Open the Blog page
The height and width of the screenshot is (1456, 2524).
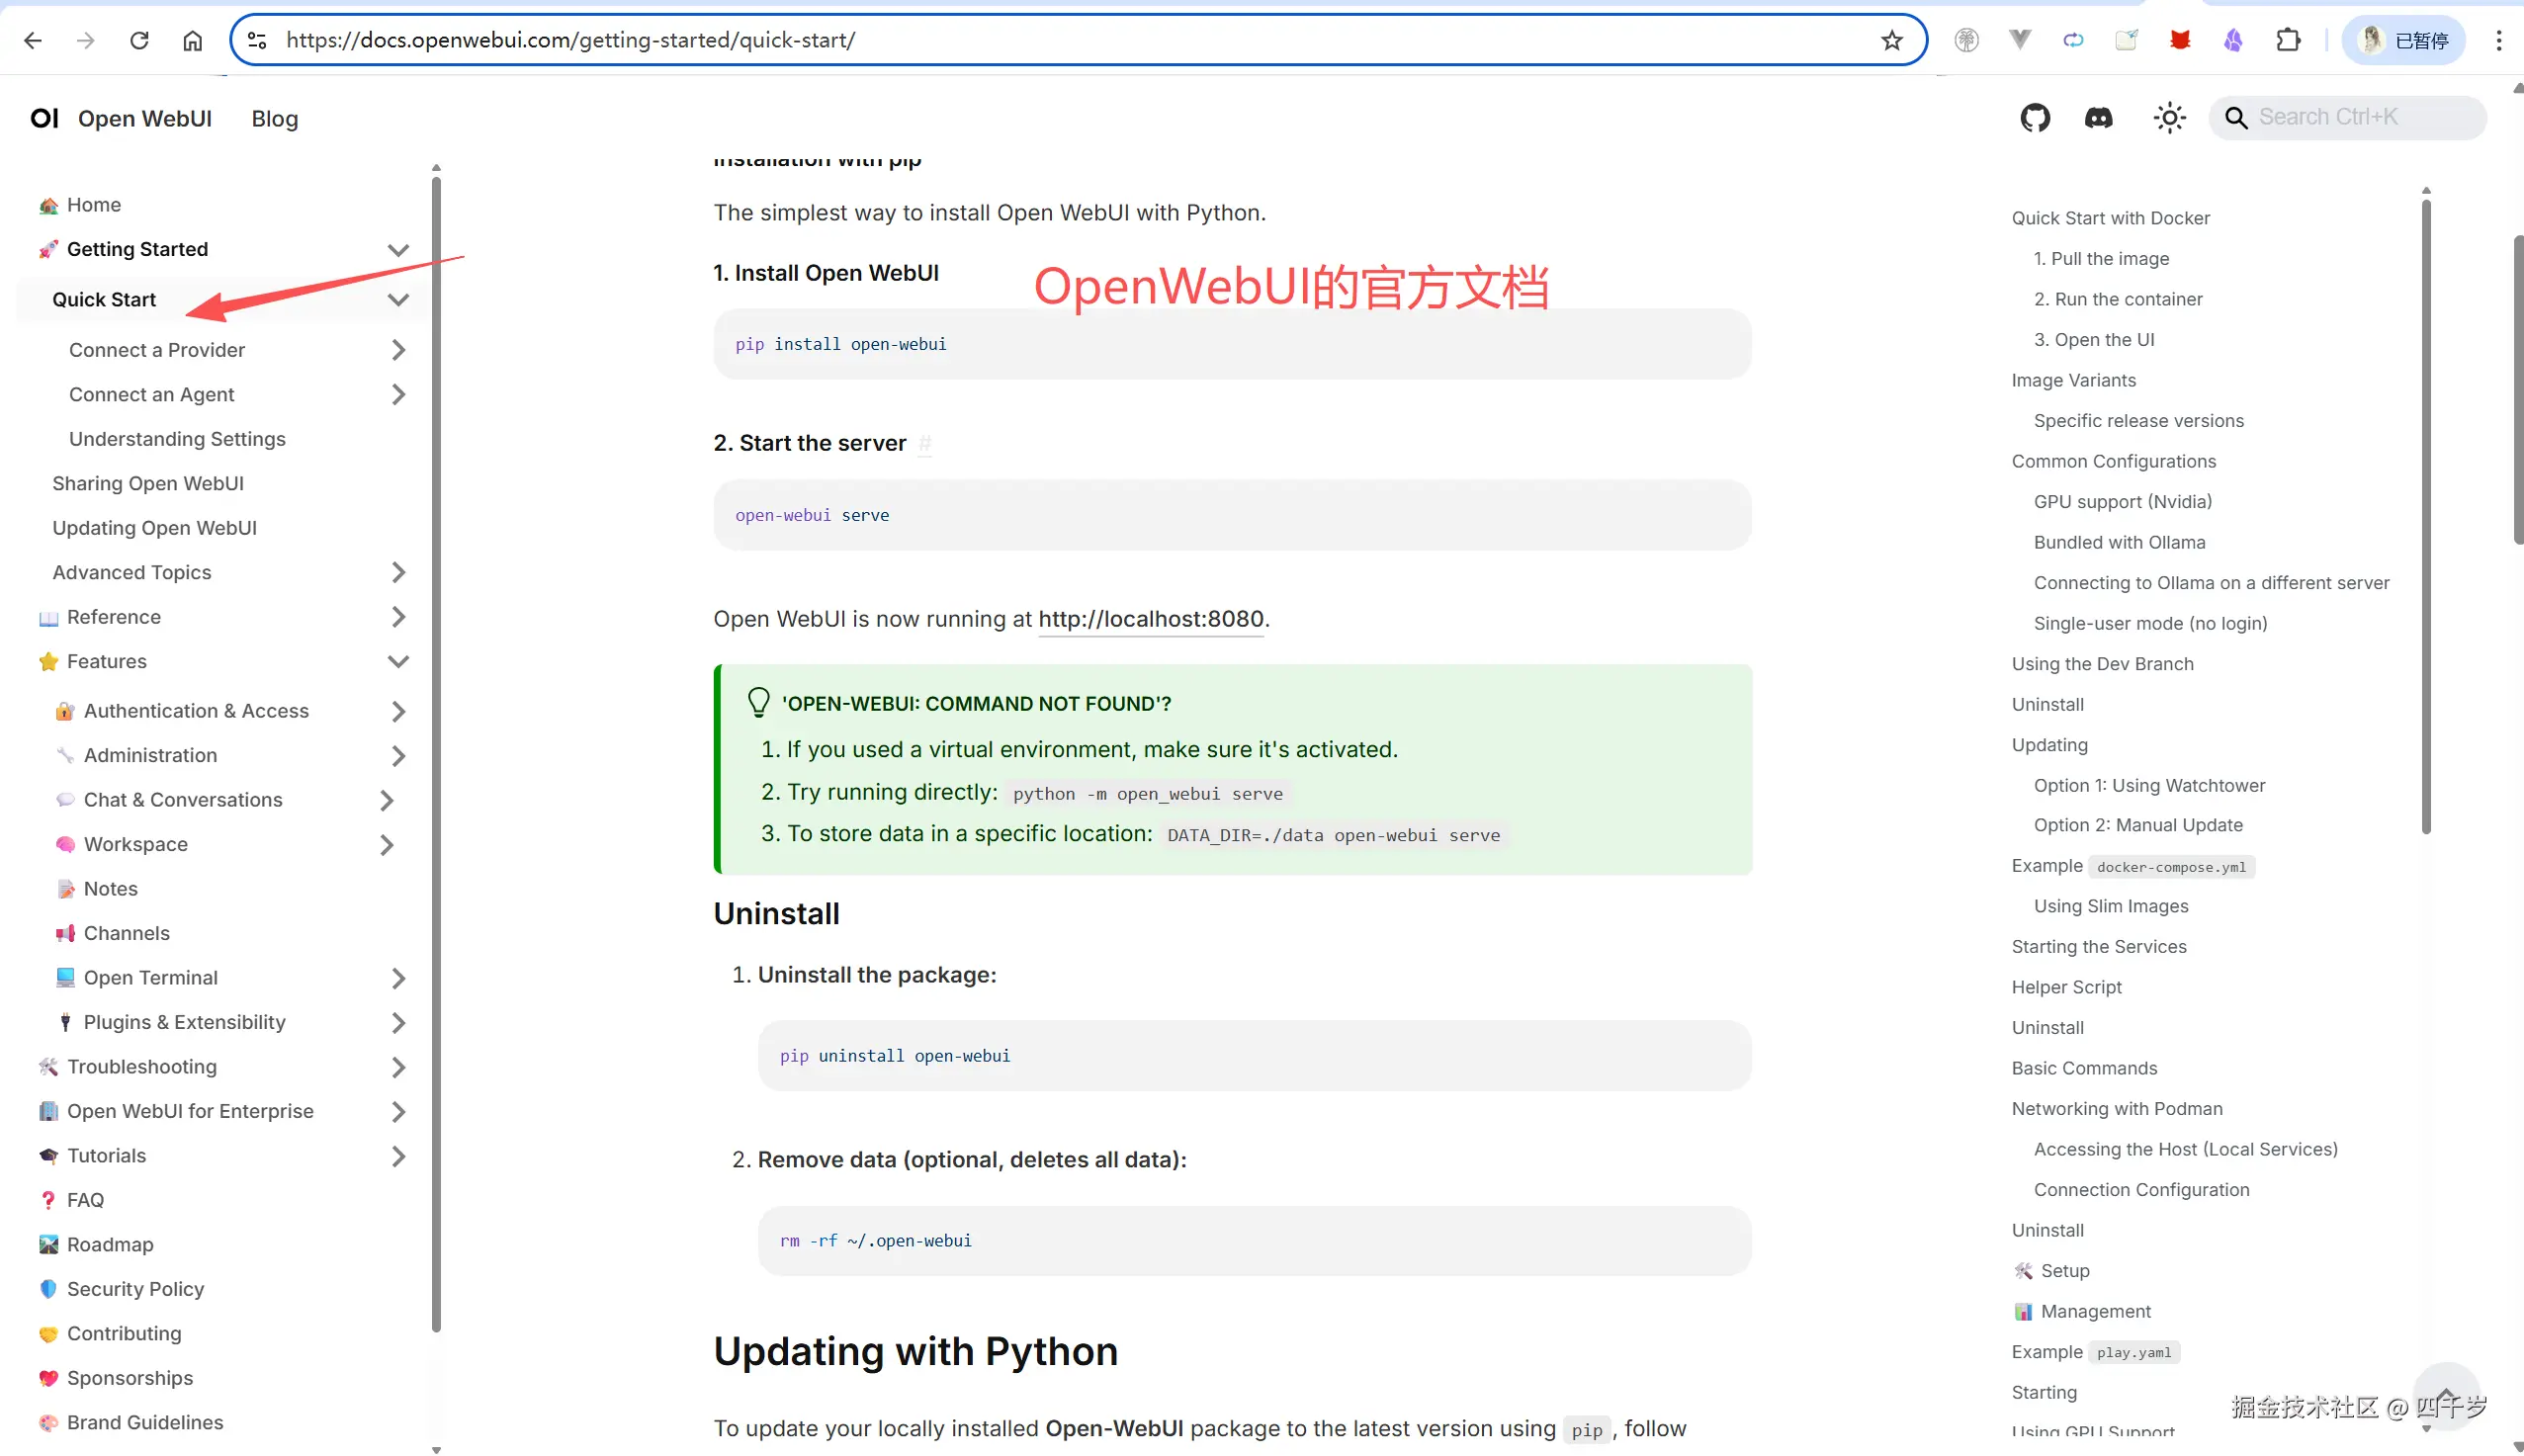(x=274, y=118)
